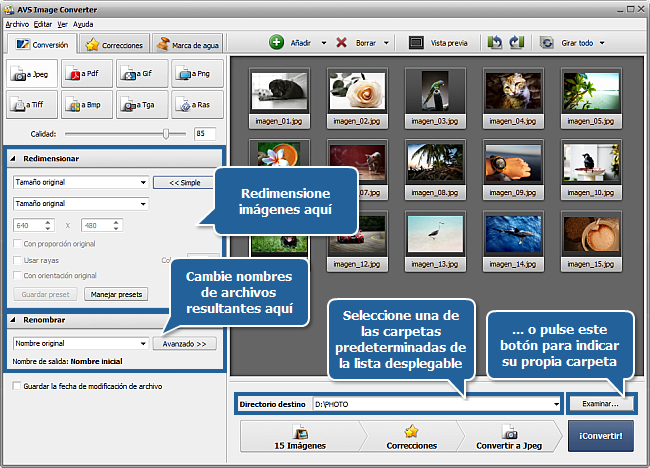The image size is (650, 468).
Task: Select the imagen_04.jpg cat thumbnail
Action: point(504,95)
